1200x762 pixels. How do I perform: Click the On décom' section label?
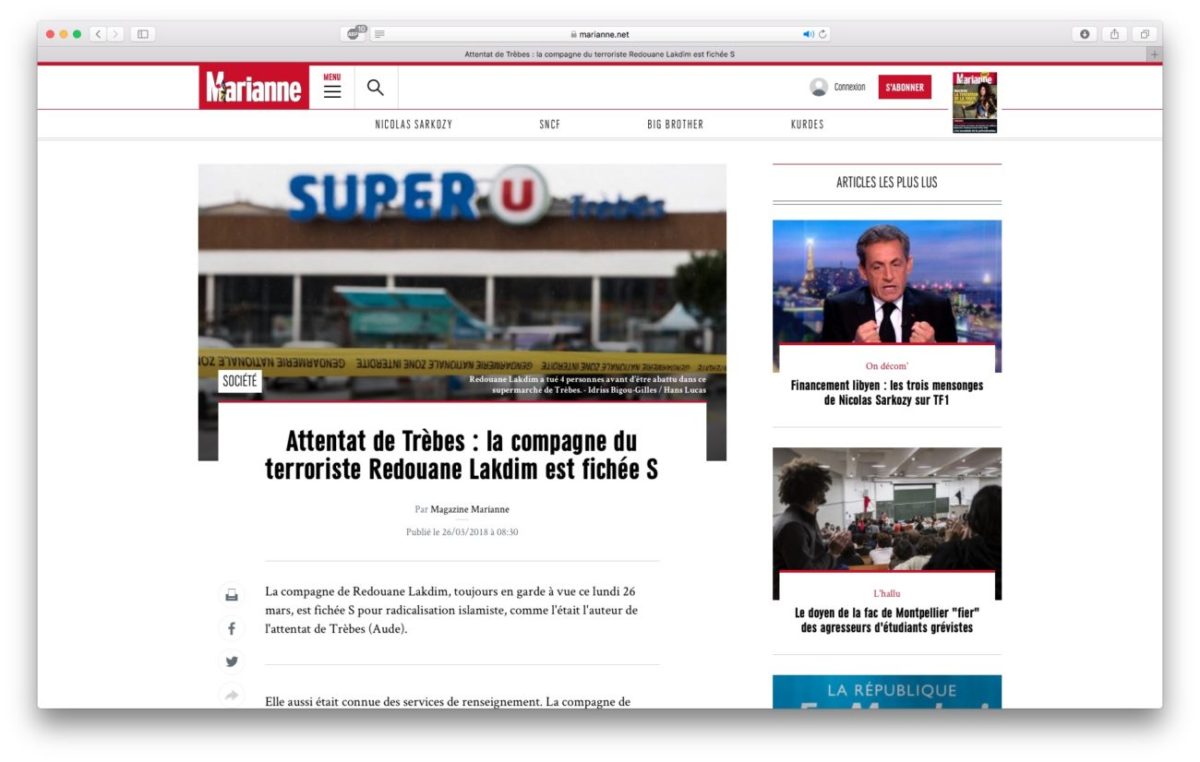887,366
